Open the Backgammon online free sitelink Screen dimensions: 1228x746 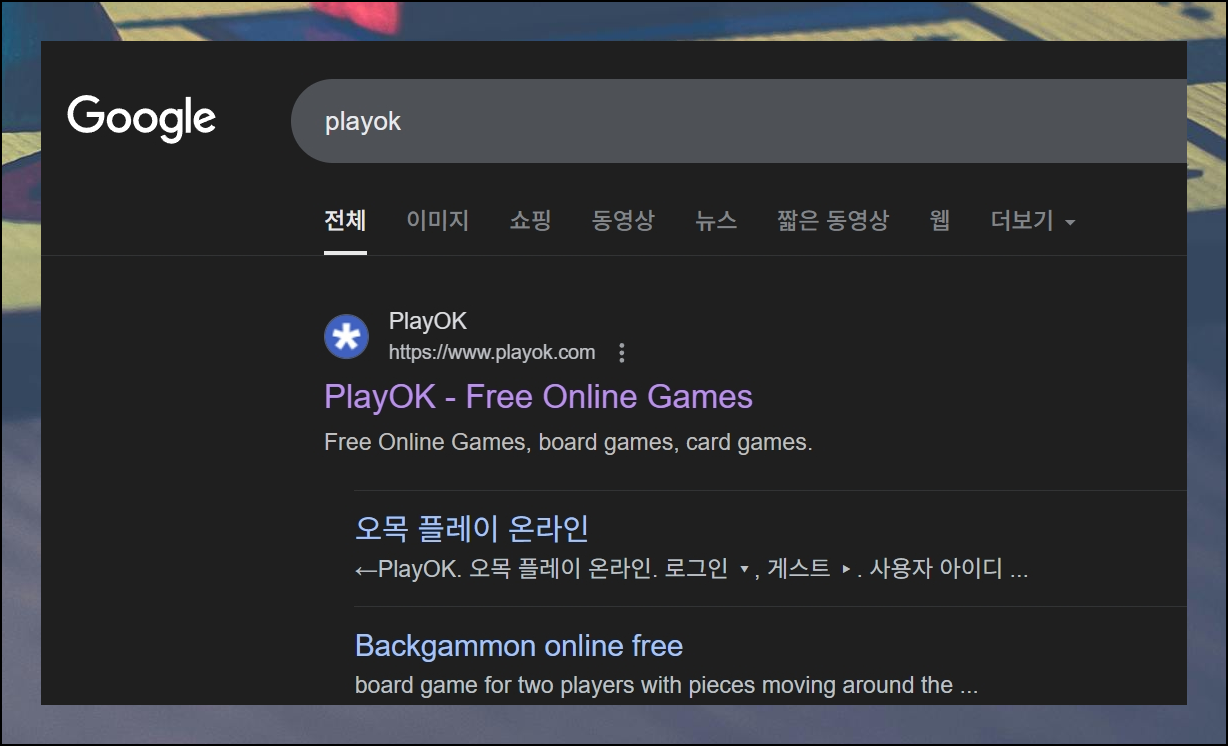tap(519, 646)
